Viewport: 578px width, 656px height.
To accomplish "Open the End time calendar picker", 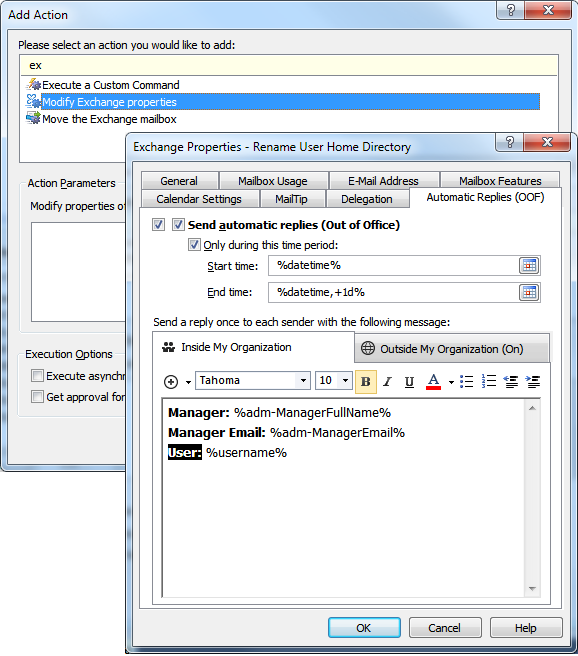I will (x=529, y=292).
